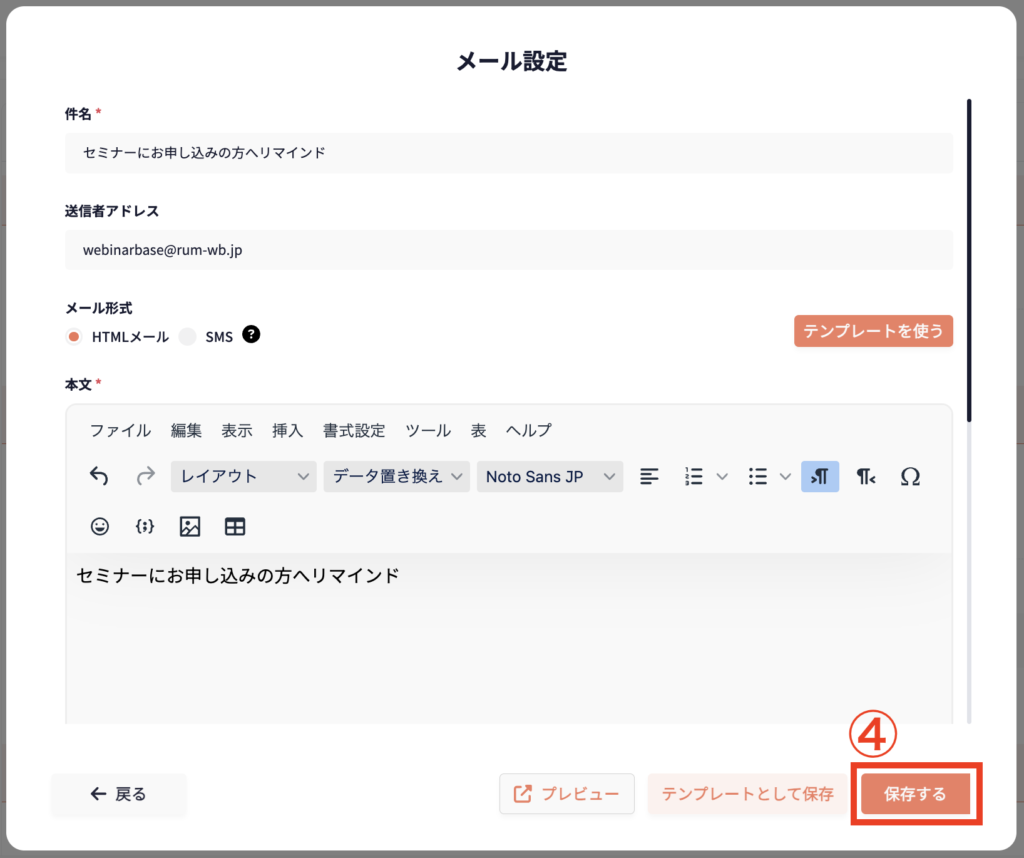Screen dimensions: 1024x858
Task: Insert special character with Omega icon
Action: (x=909, y=477)
